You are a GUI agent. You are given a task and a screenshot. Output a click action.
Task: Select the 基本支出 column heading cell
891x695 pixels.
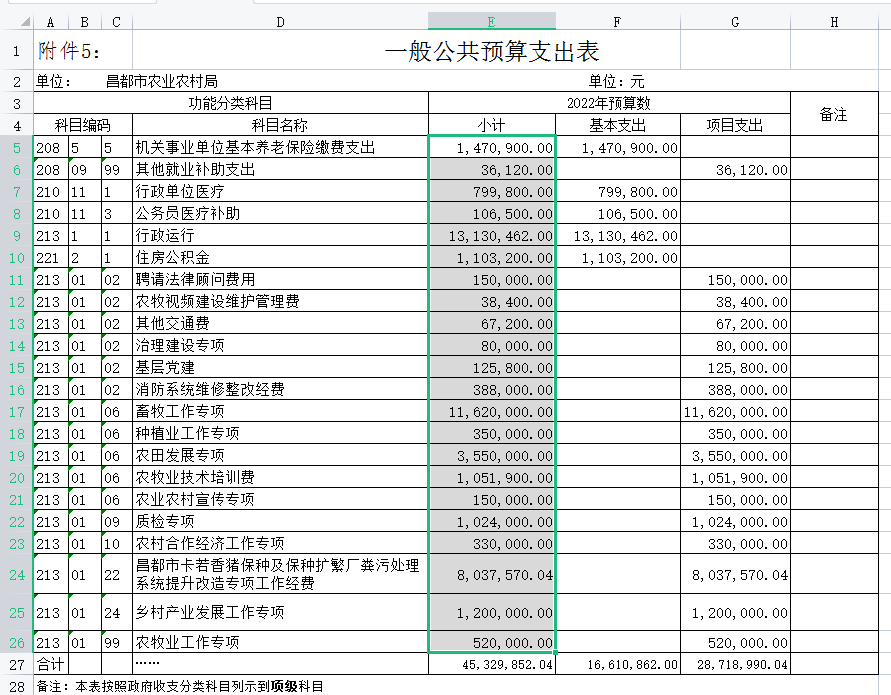coord(617,125)
